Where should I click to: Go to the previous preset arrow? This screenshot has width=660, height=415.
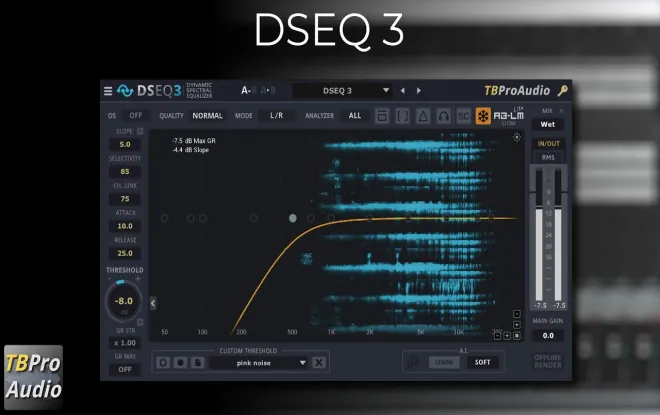coord(402,90)
